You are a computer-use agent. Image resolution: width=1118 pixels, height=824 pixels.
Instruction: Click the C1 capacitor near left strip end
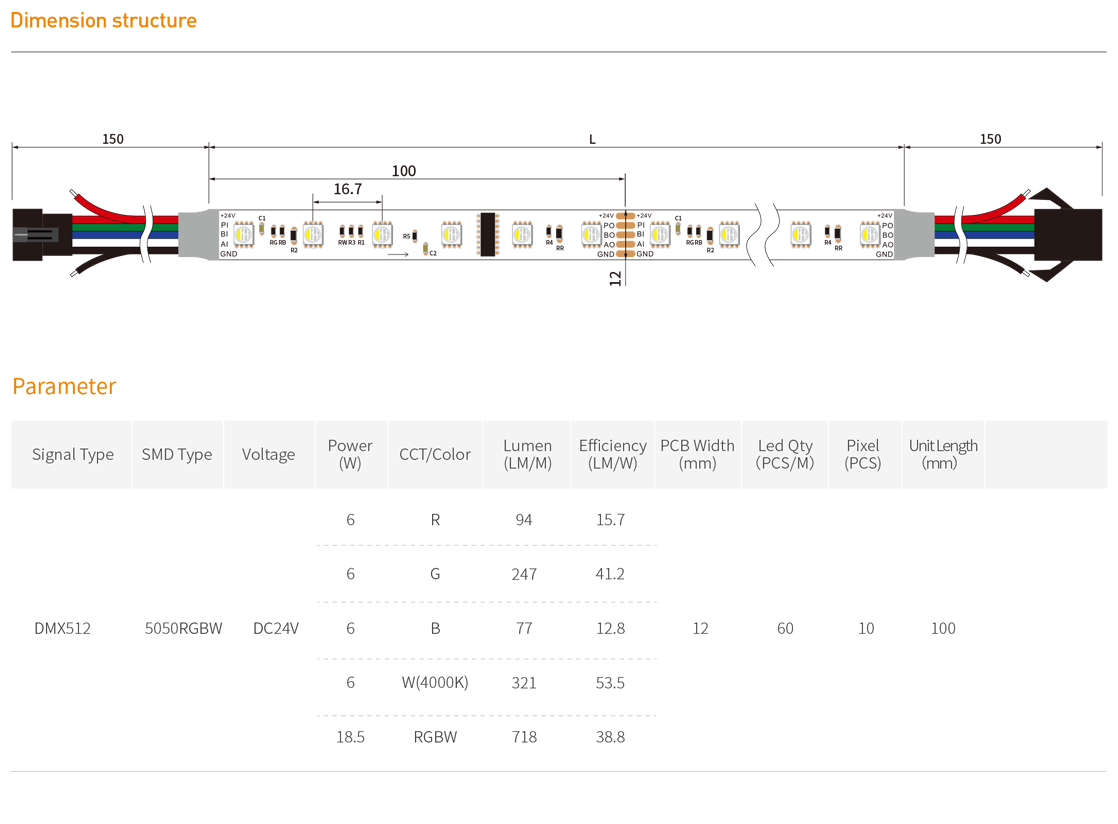[x=262, y=228]
